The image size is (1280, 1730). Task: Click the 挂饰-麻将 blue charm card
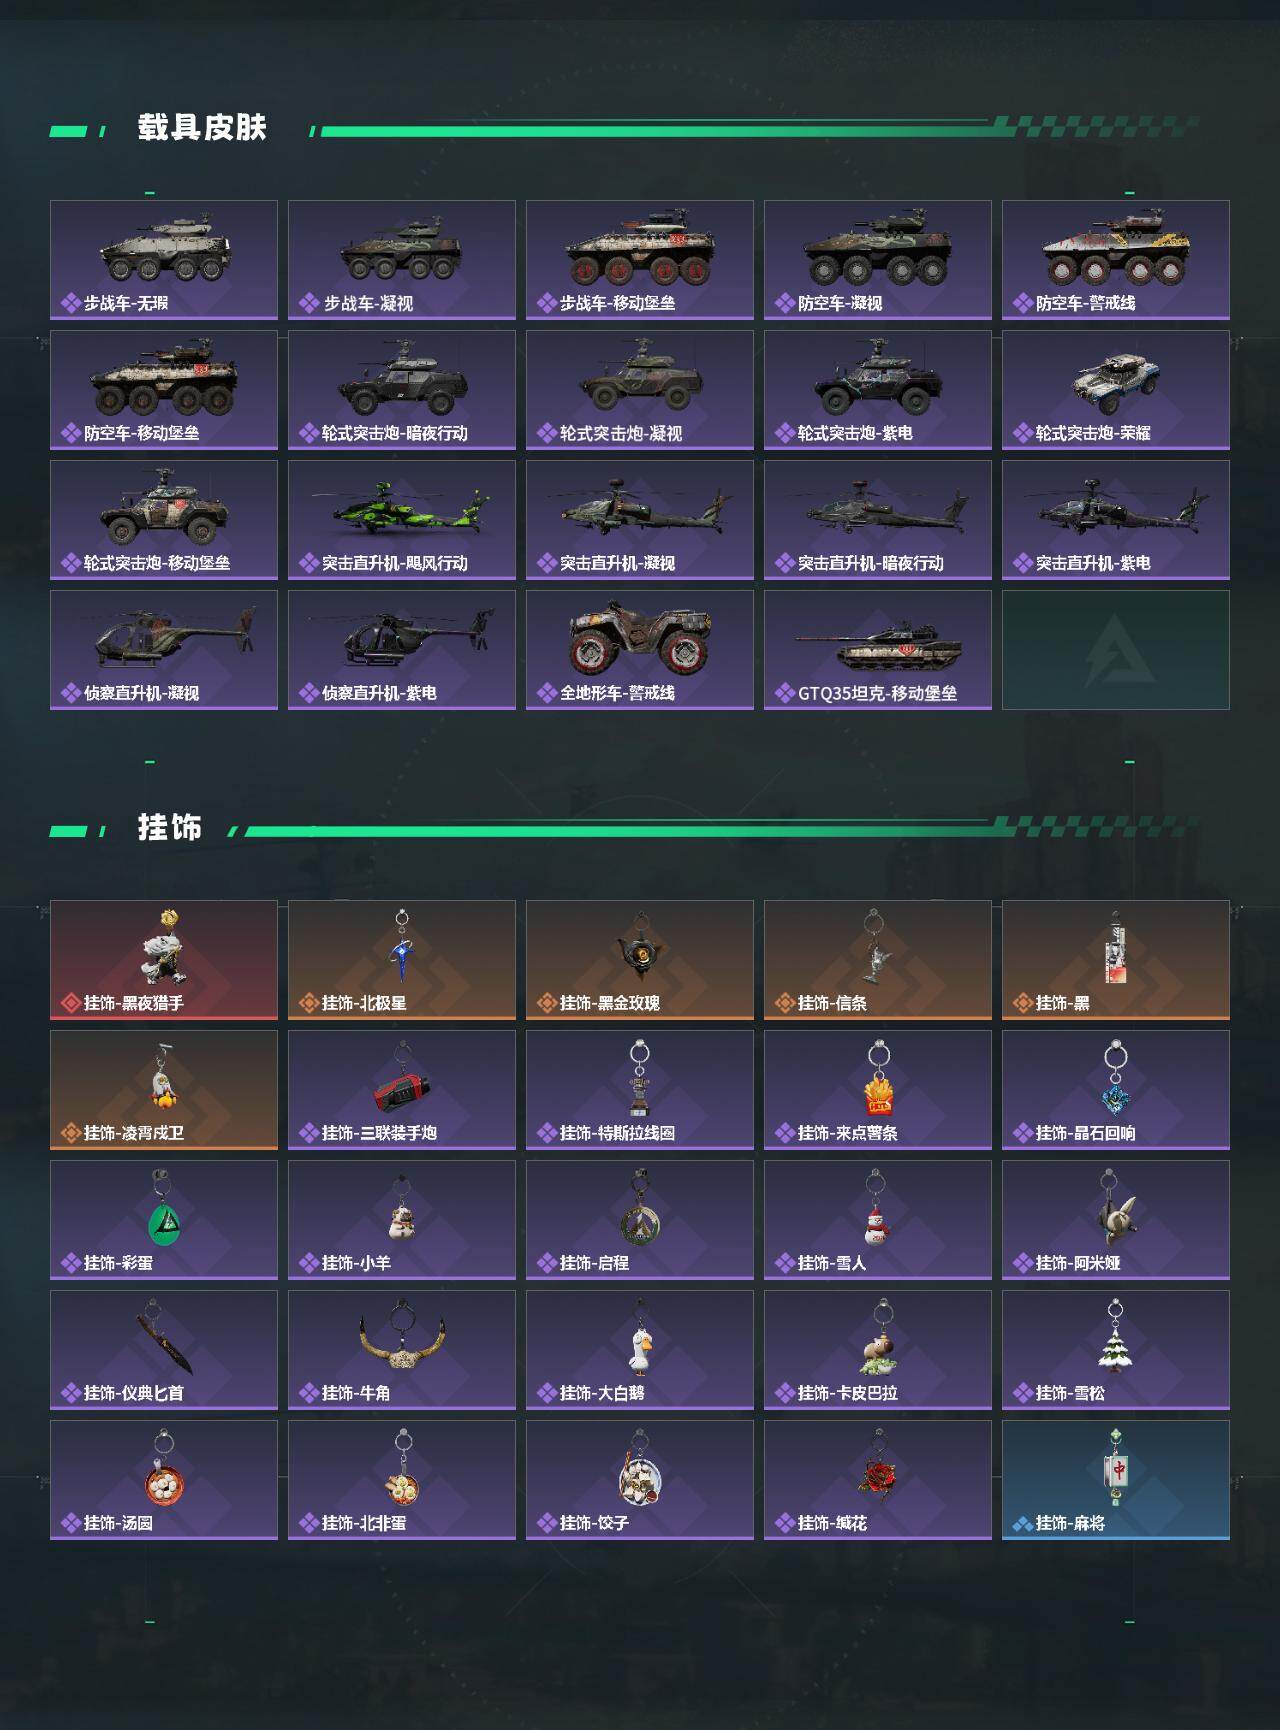tap(1116, 1480)
